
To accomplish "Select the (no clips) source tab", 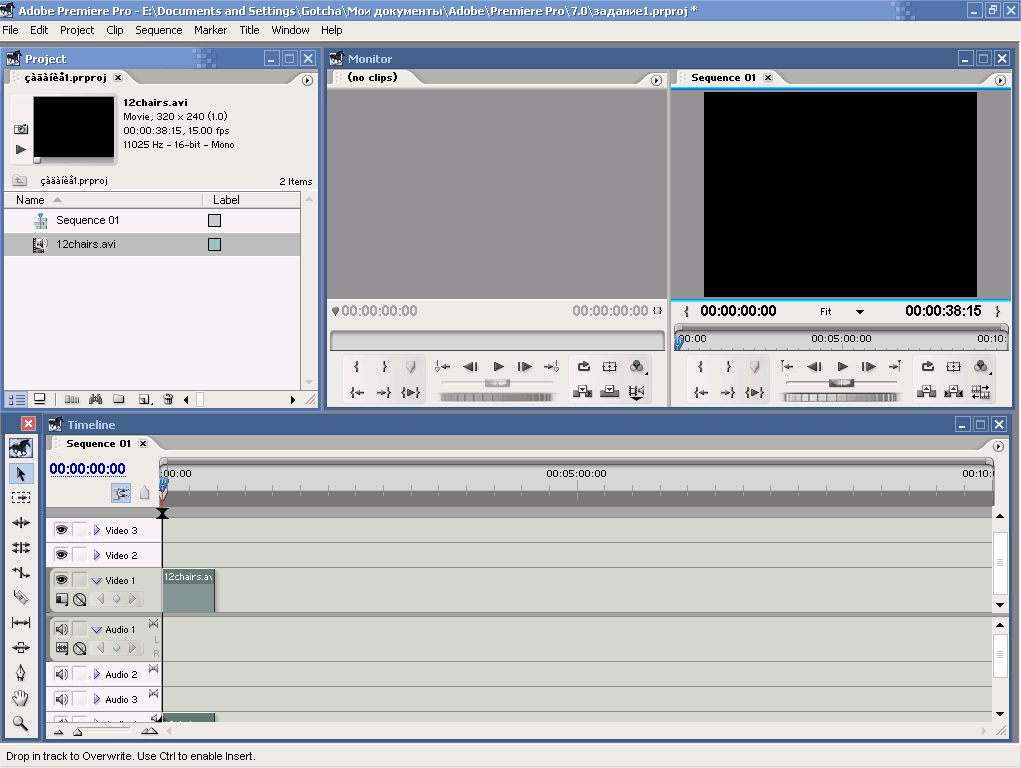I will [x=372, y=78].
